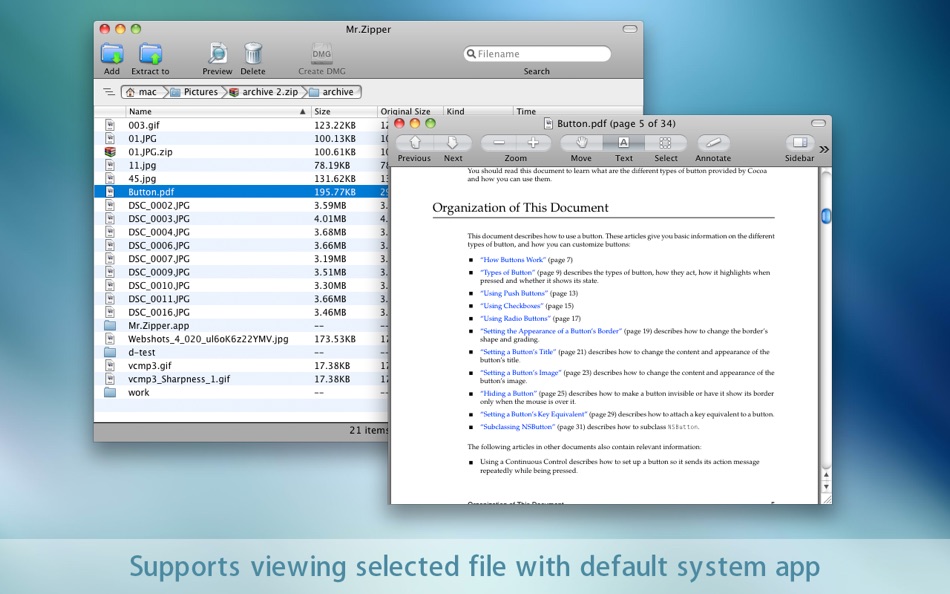Select the mac home breadcrumb
The width and height of the screenshot is (950, 594).
(x=142, y=92)
